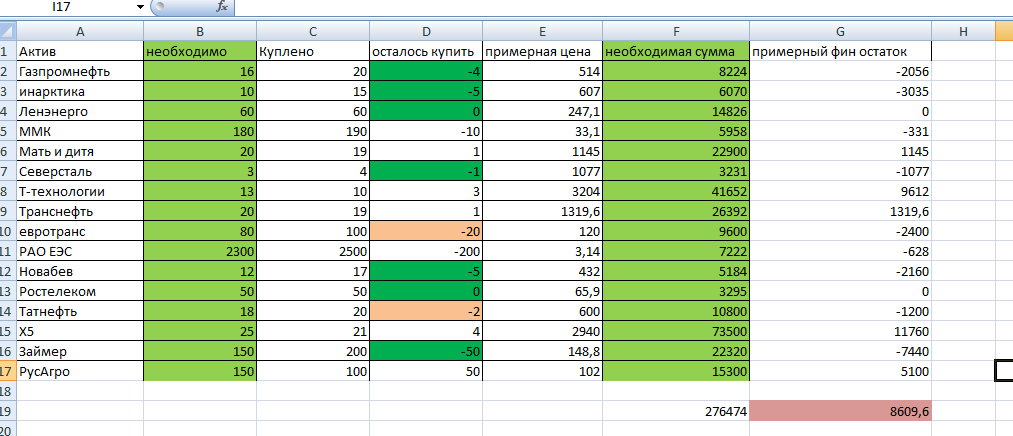Select the 'Ленэнерго' cell
This screenshot has height=436, width=1013.
tap(79, 112)
